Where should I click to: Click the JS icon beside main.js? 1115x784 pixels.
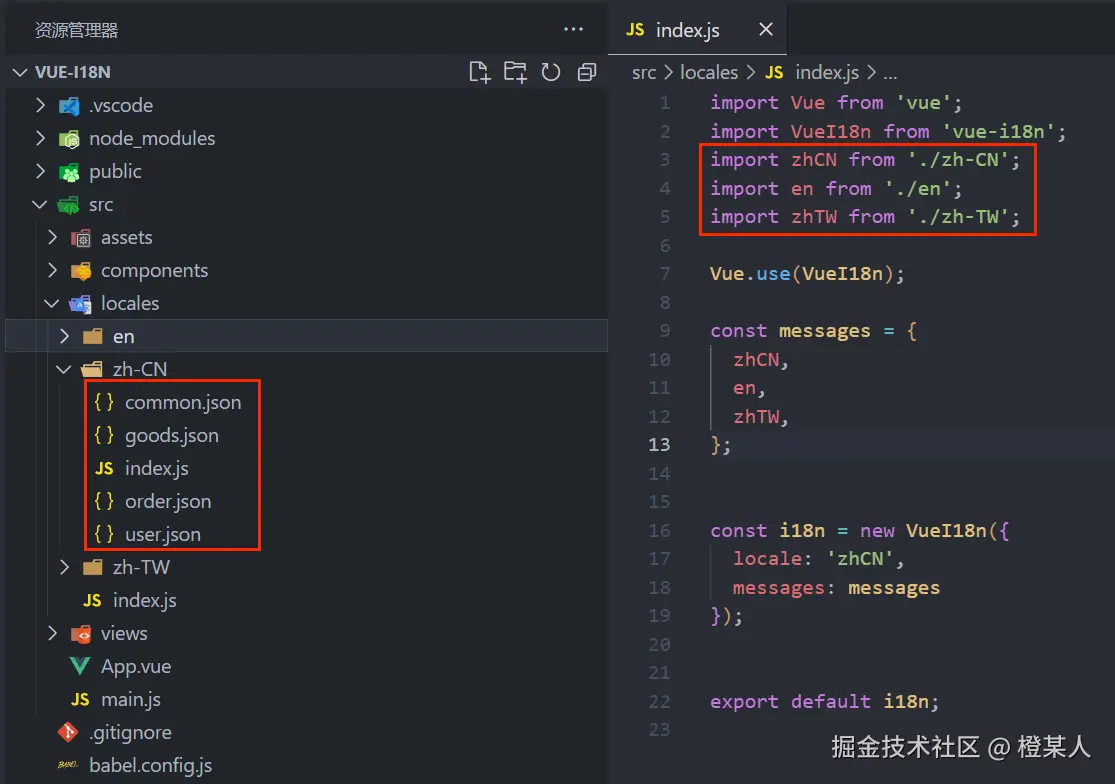point(80,699)
